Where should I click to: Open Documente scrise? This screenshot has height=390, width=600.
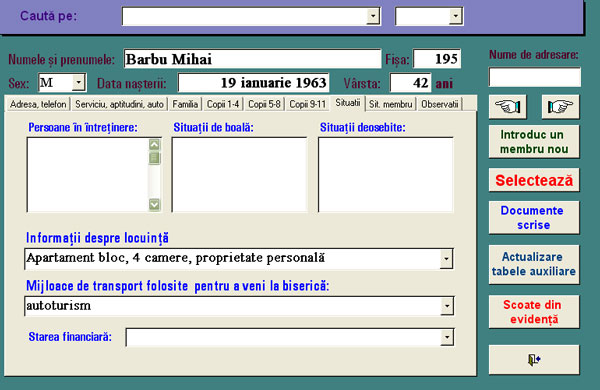[534, 217]
